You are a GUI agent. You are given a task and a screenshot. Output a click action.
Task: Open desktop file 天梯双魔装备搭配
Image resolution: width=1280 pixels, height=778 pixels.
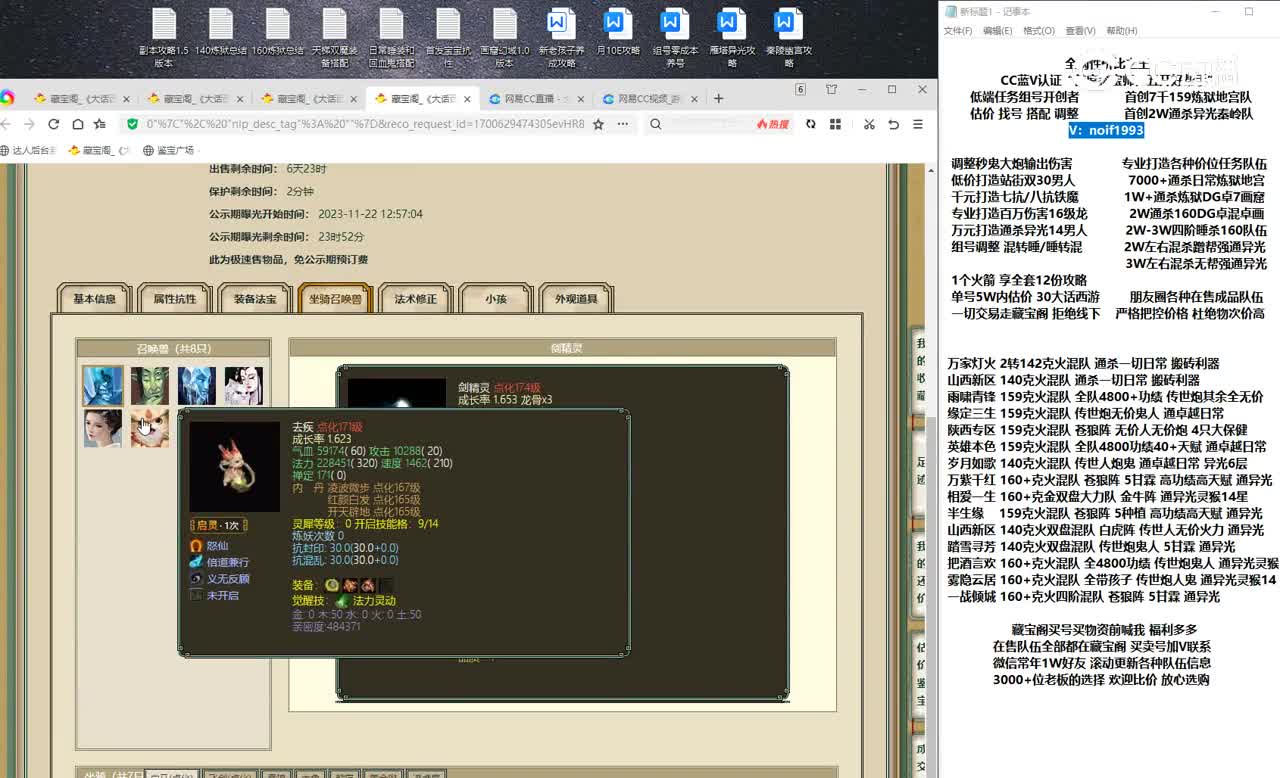pyautogui.click(x=334, y=38)
